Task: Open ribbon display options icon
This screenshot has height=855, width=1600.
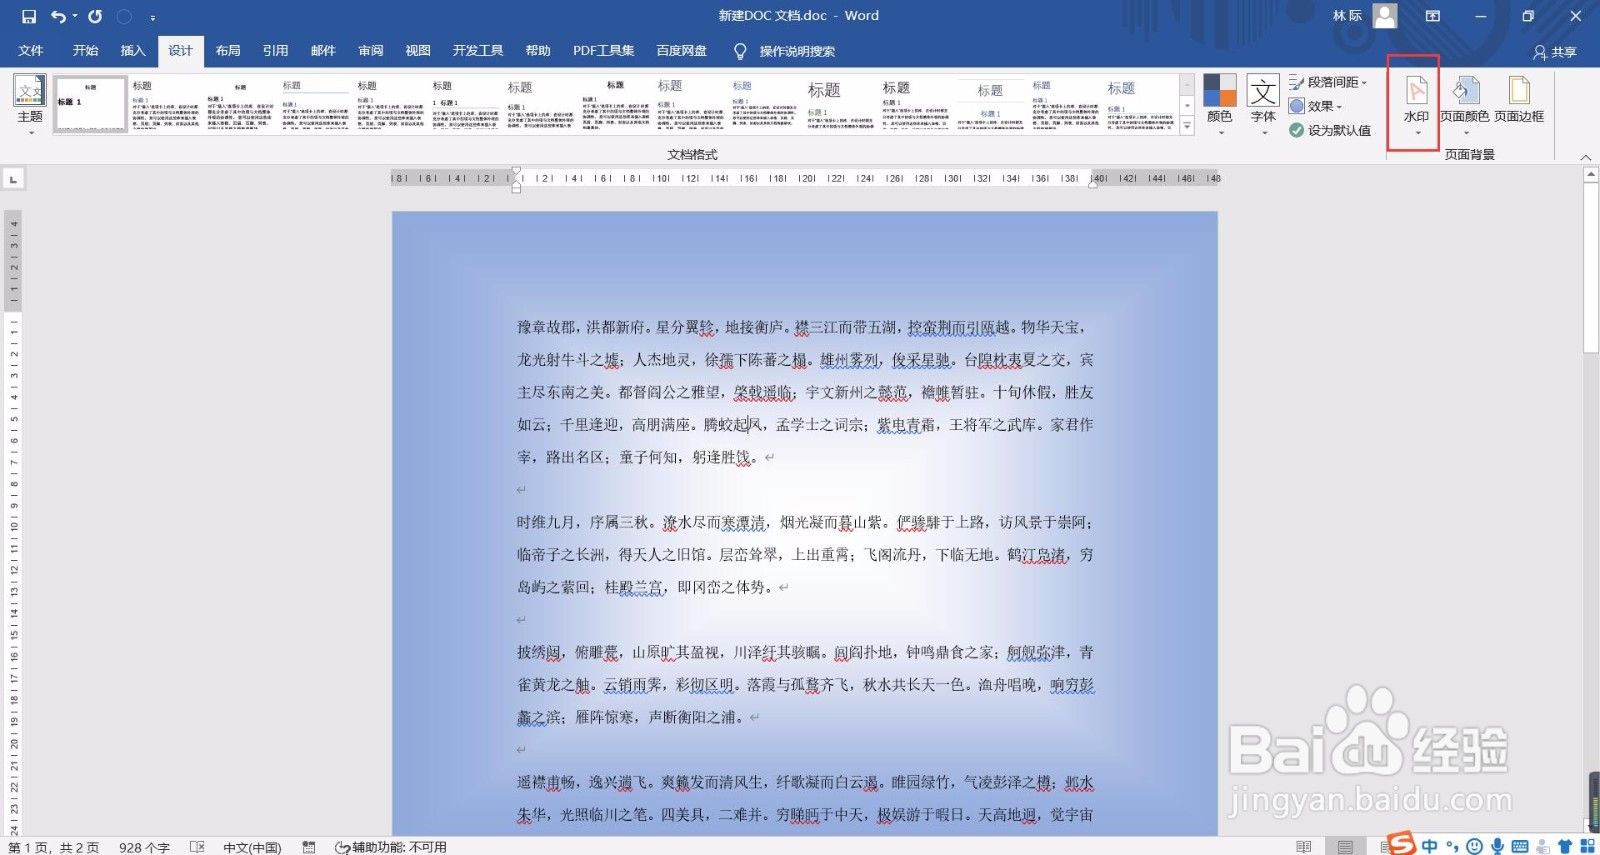Action: click(x=1432, y=16)
